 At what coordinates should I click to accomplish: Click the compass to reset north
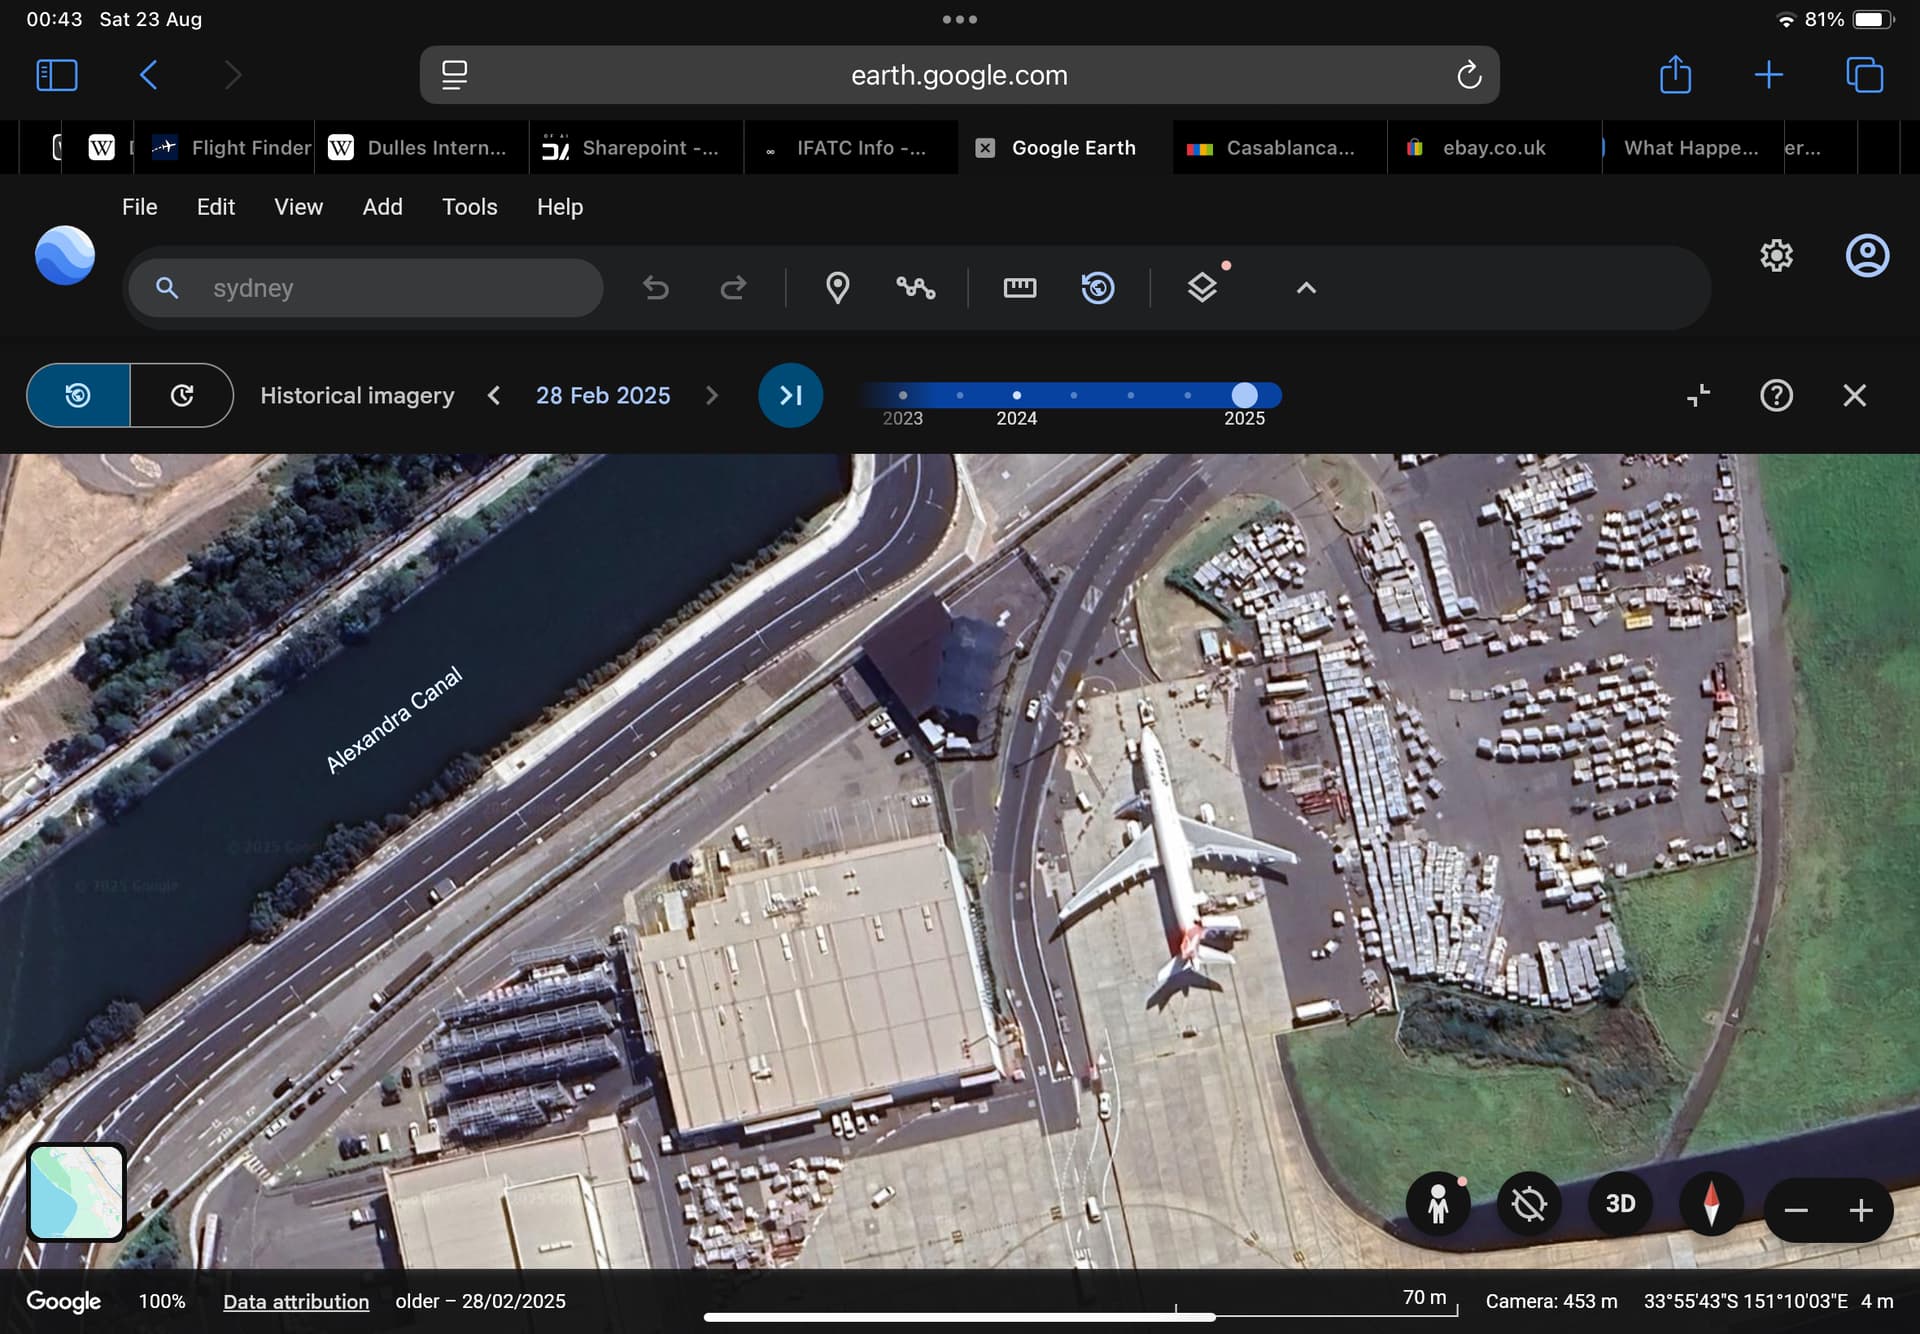pos(1711,1205)
